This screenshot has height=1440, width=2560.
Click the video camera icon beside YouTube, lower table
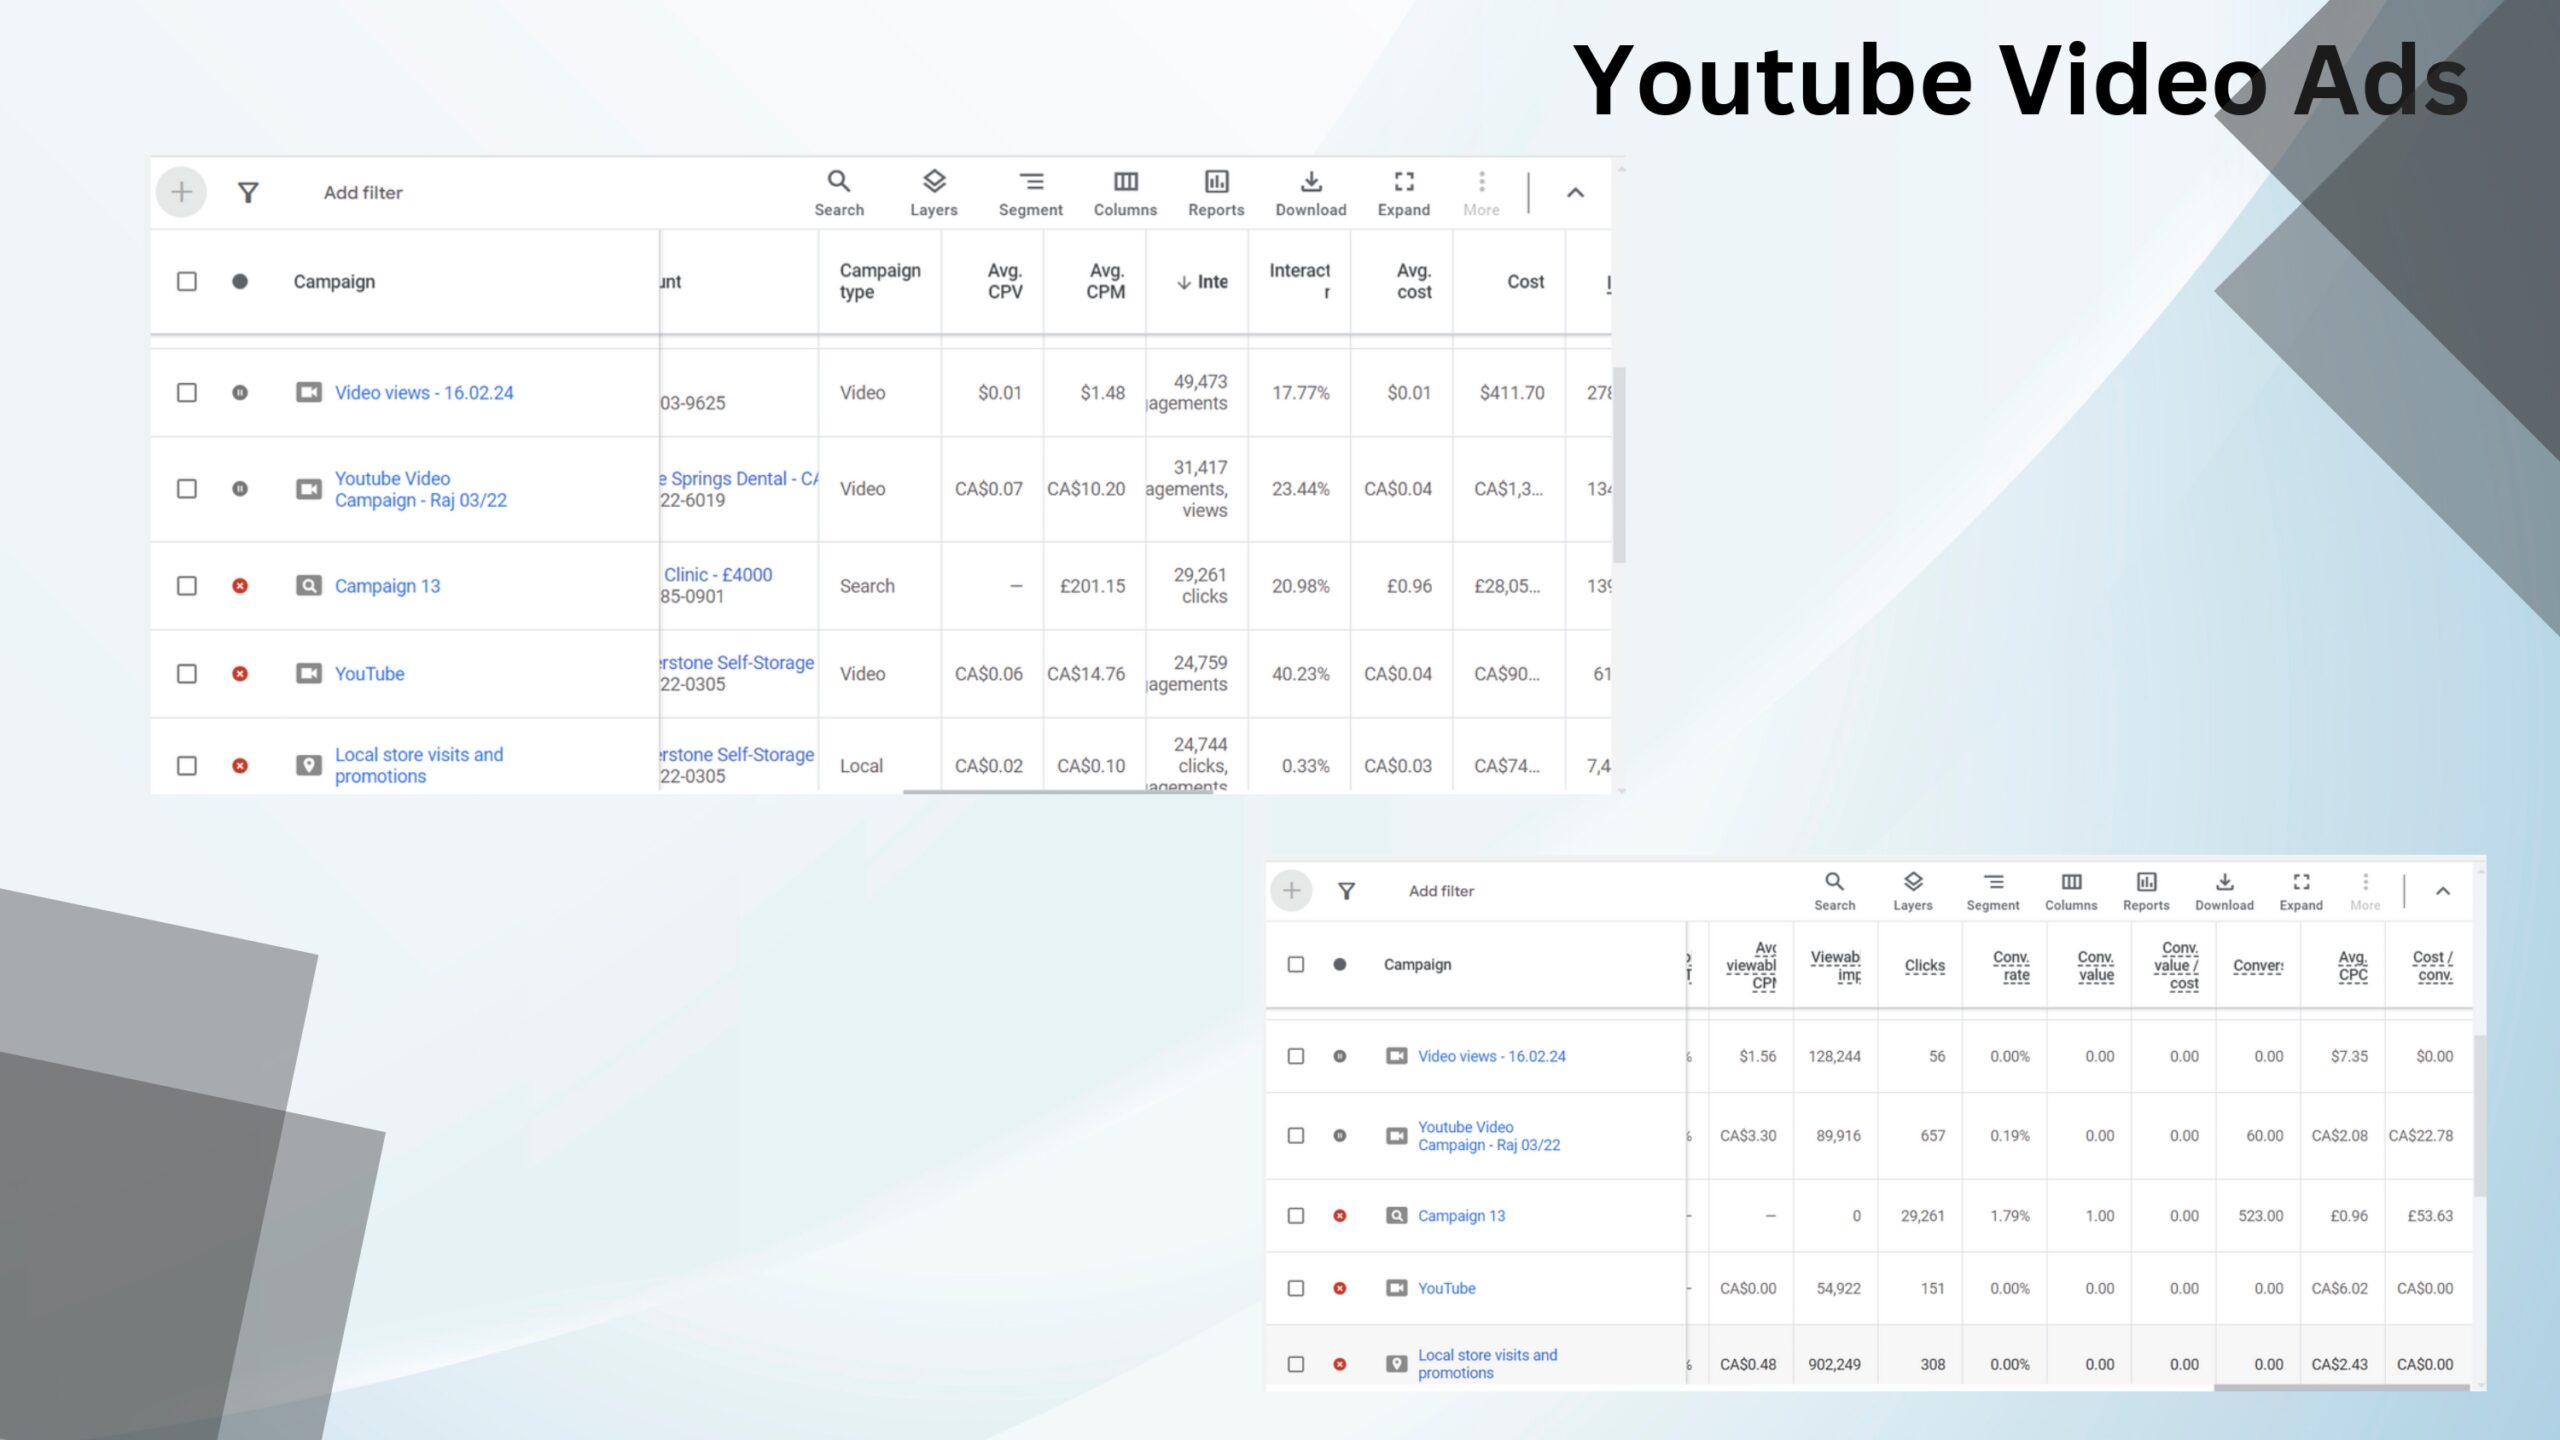tap(1396, 1288)
